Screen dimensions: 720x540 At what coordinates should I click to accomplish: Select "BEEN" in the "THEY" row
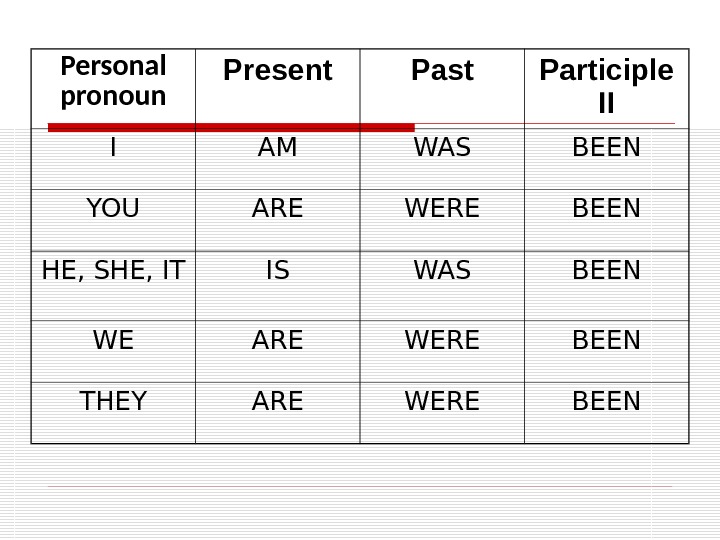pyautogui.click(x=606, y=402)
